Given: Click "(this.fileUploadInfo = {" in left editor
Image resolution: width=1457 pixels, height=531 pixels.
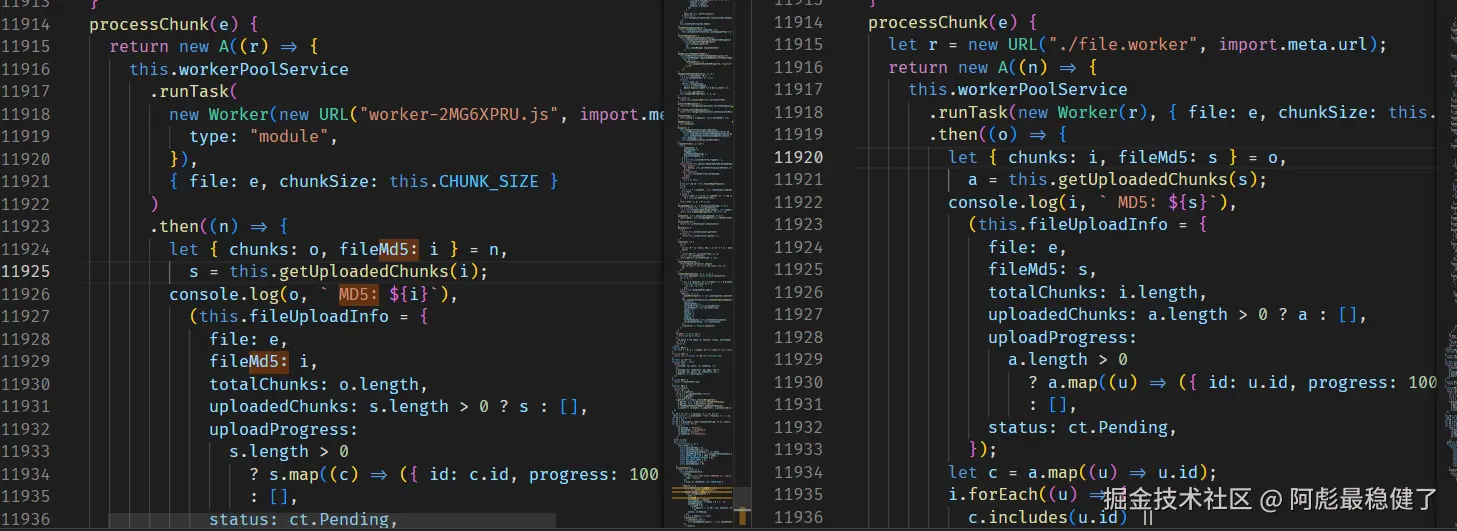Looking at the screenshot, I should point(308,316).
